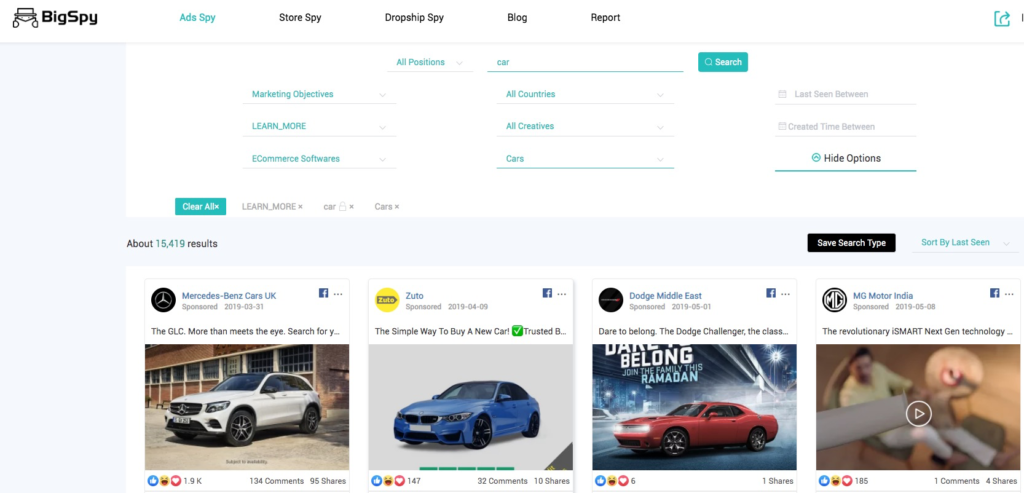
Task: Click Facebook icon on MG Motor India card
Action: (995, 293)
